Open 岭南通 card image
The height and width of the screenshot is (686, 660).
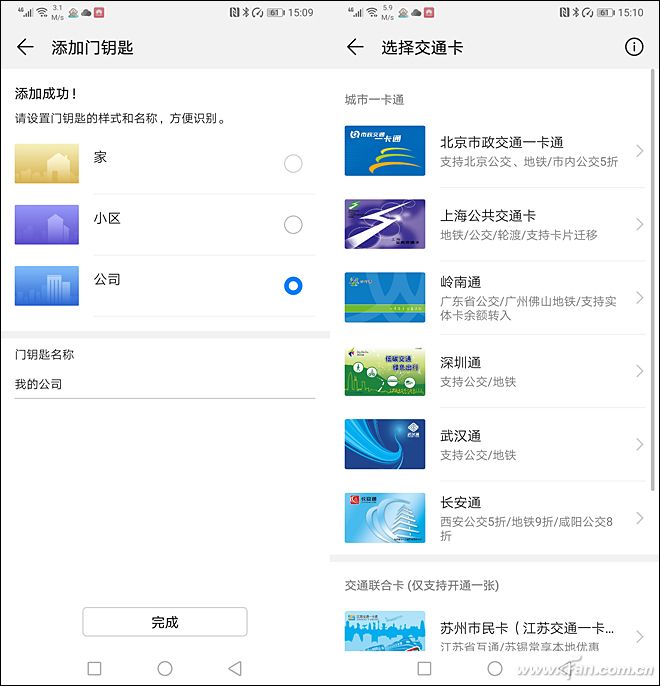coord(385,298)
